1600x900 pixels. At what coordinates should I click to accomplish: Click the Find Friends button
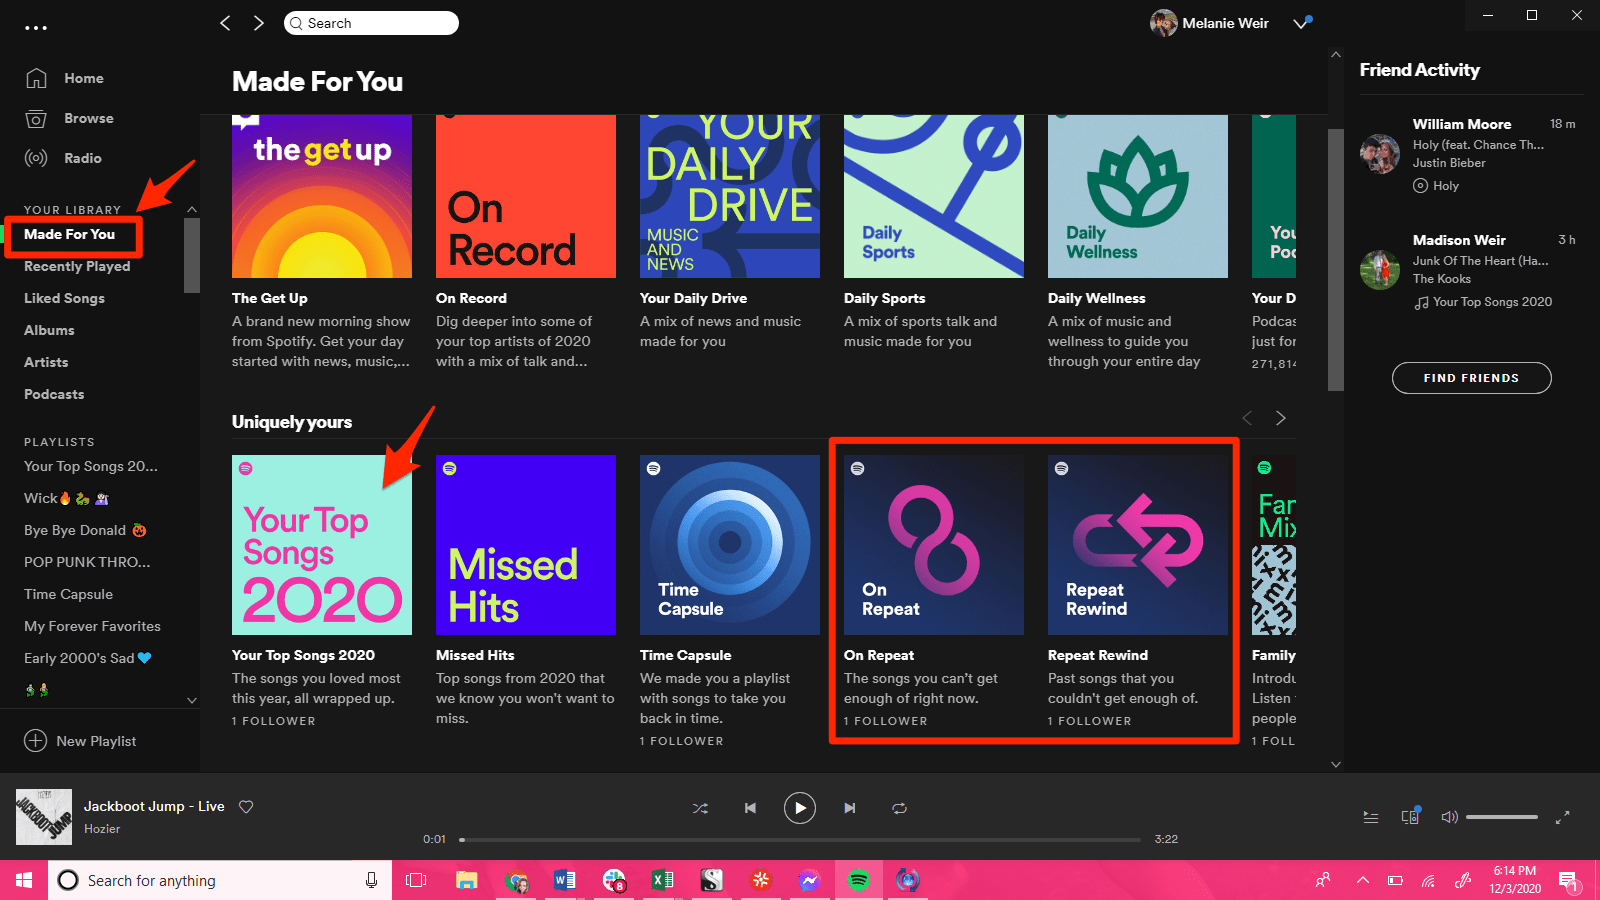click(x=1472, y=378)
